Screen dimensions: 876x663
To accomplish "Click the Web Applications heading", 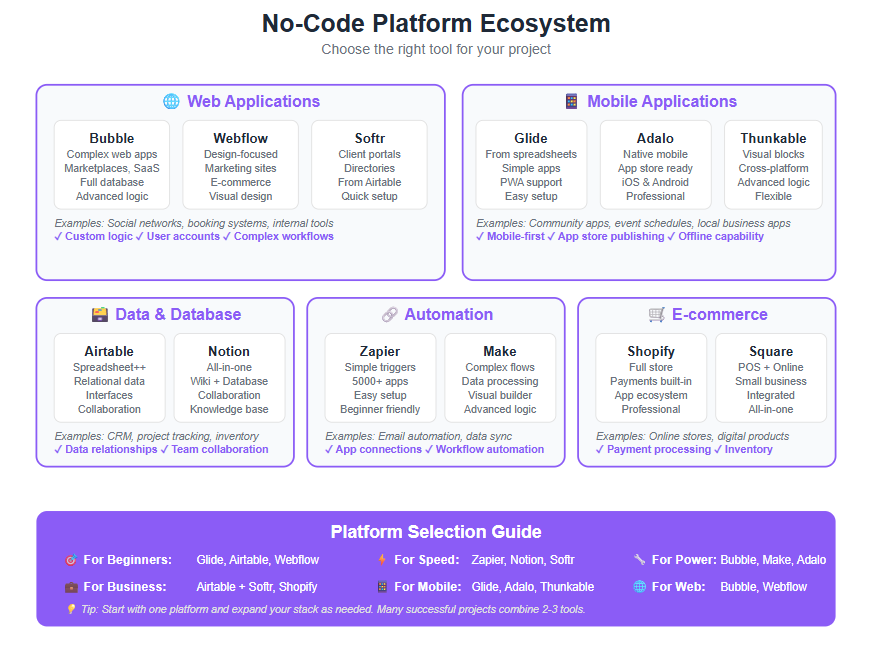I will pos(253,101).
